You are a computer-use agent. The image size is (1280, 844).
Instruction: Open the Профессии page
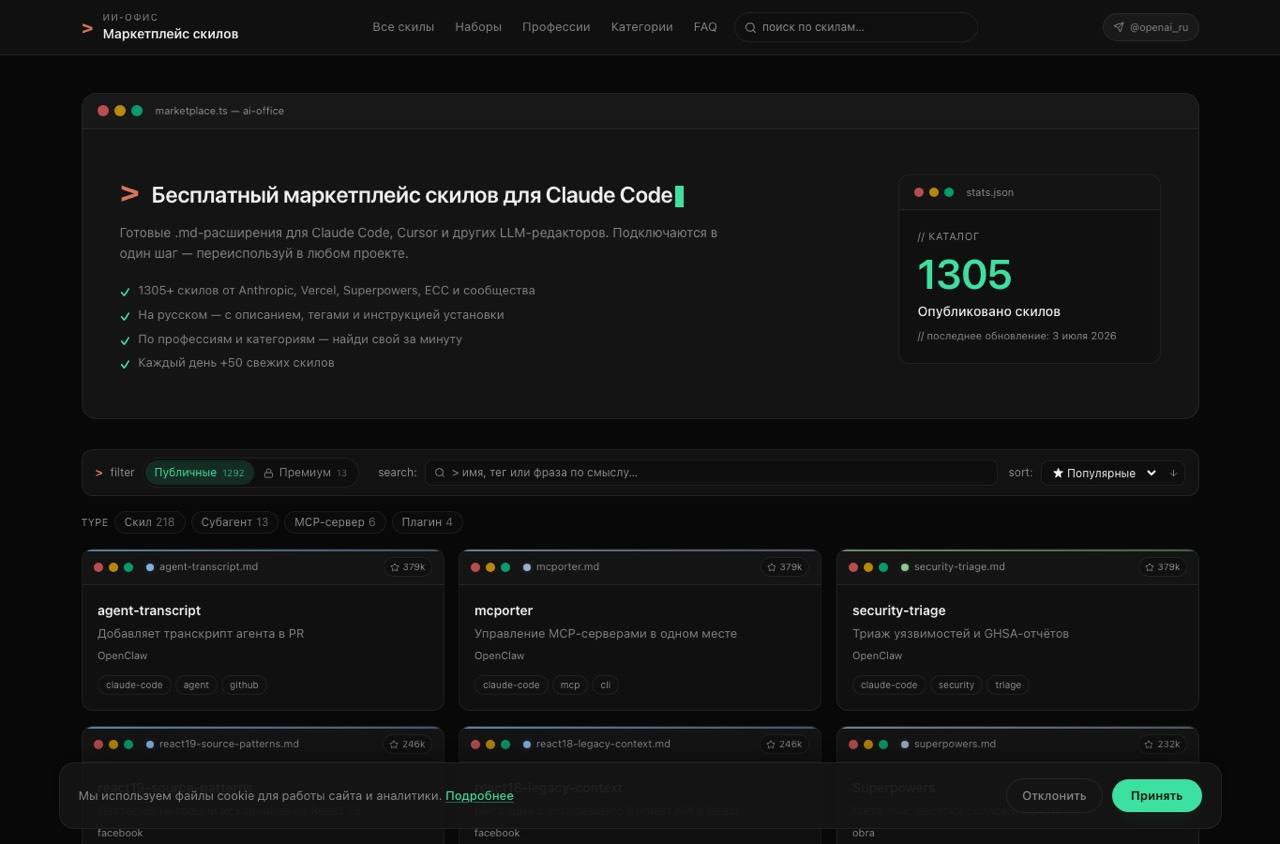click(556, 27)
